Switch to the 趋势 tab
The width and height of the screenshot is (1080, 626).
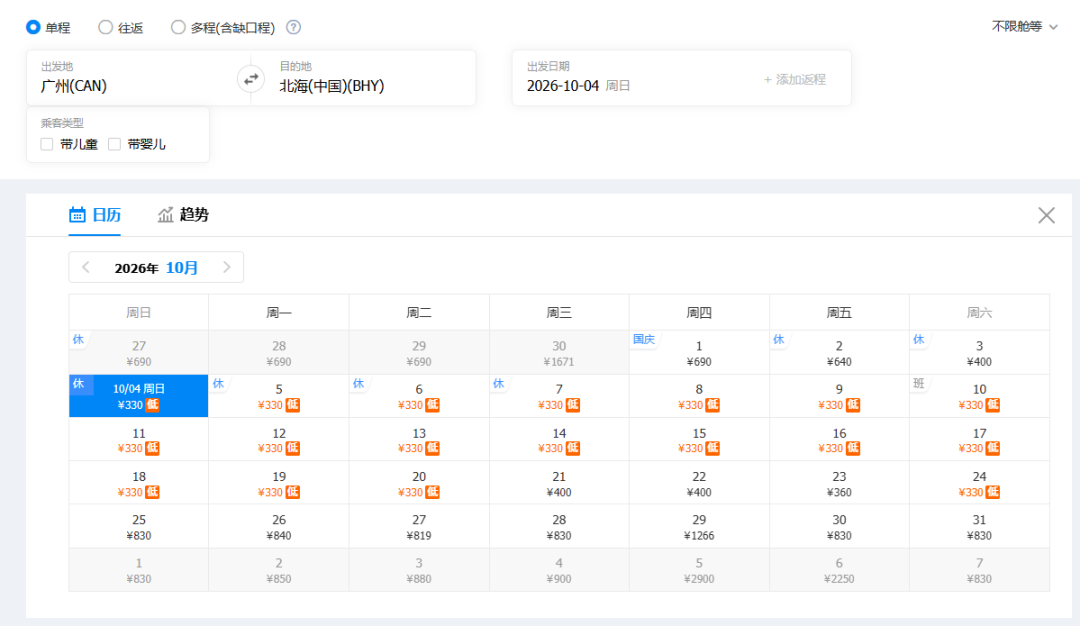point(183,215)
